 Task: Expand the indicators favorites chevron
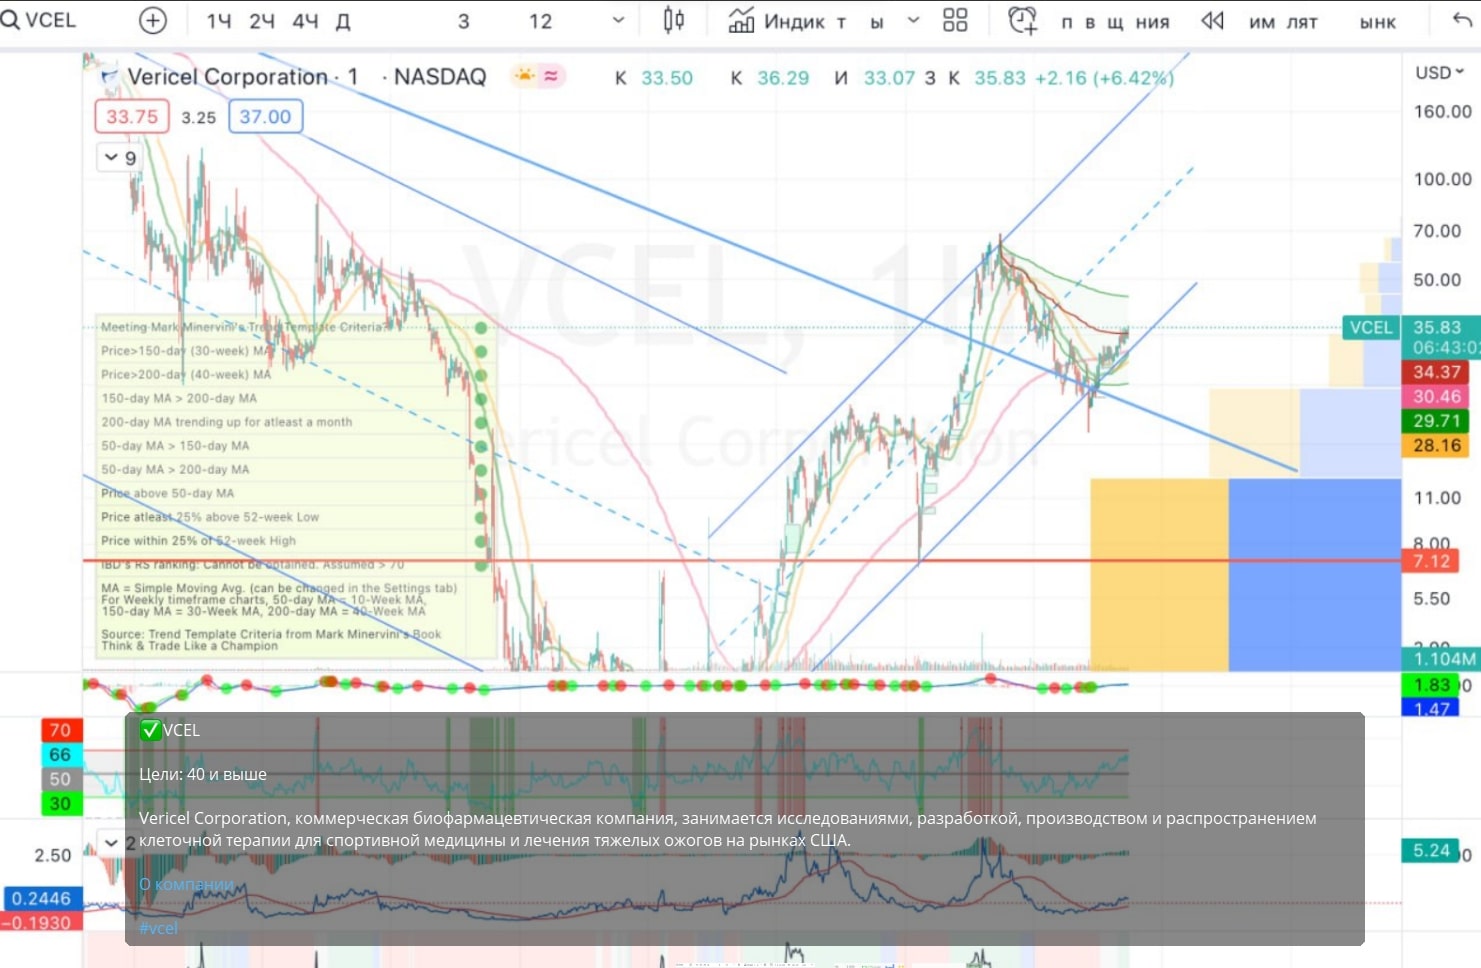[913, 20]
